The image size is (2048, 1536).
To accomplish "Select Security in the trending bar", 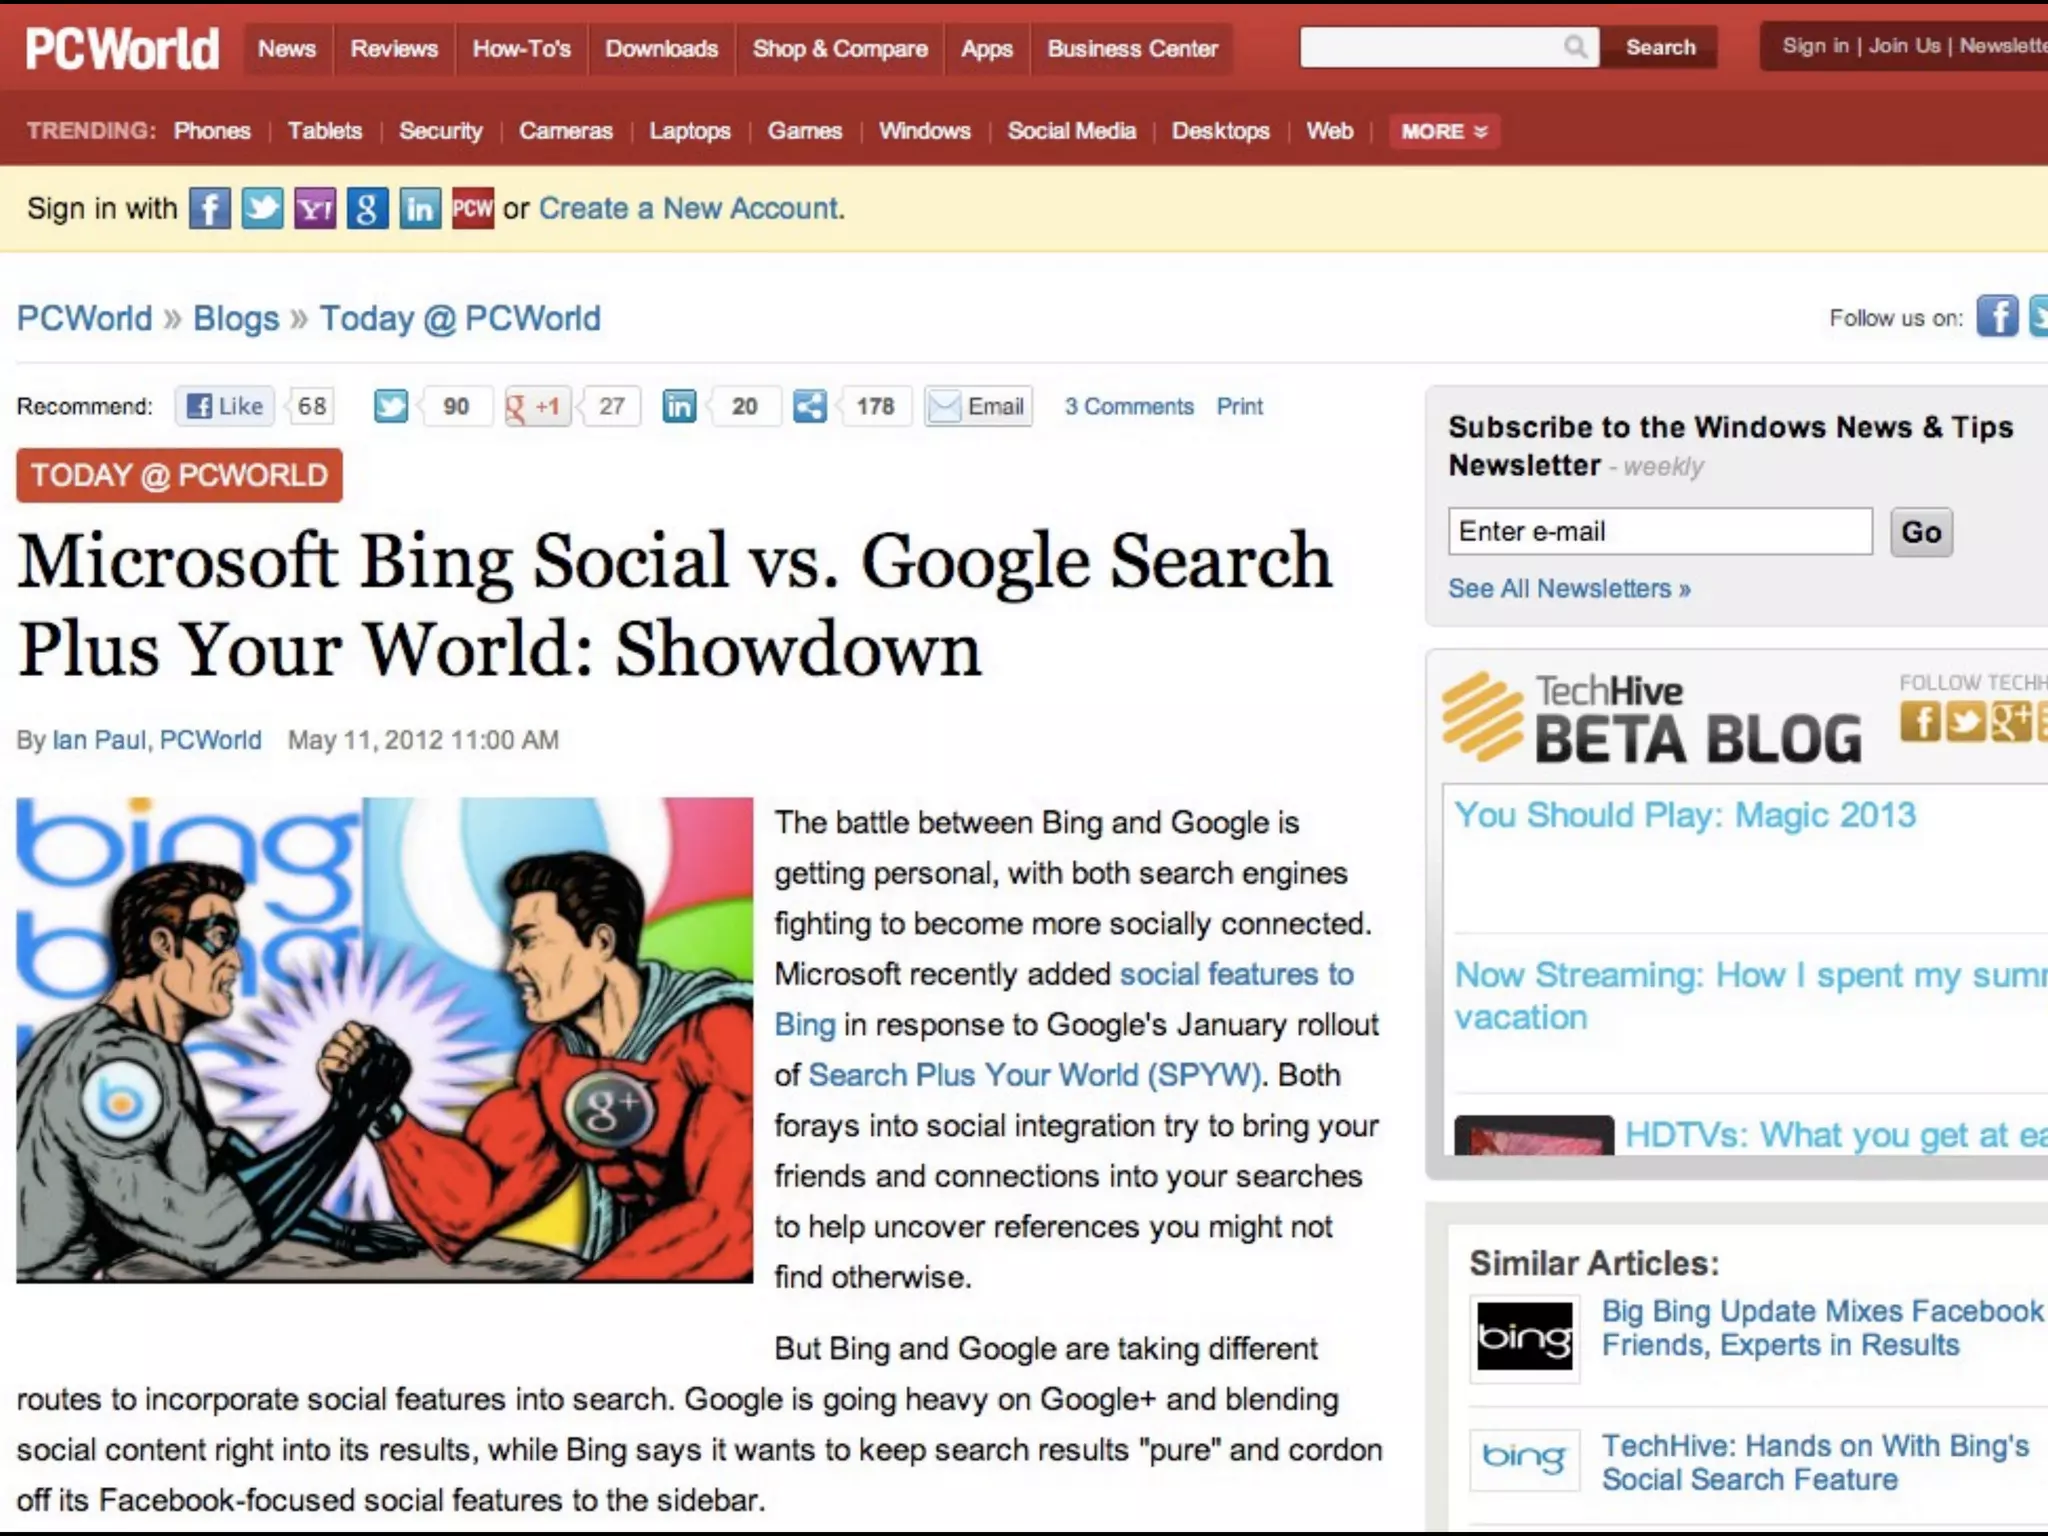I will [x=440, y=131].
